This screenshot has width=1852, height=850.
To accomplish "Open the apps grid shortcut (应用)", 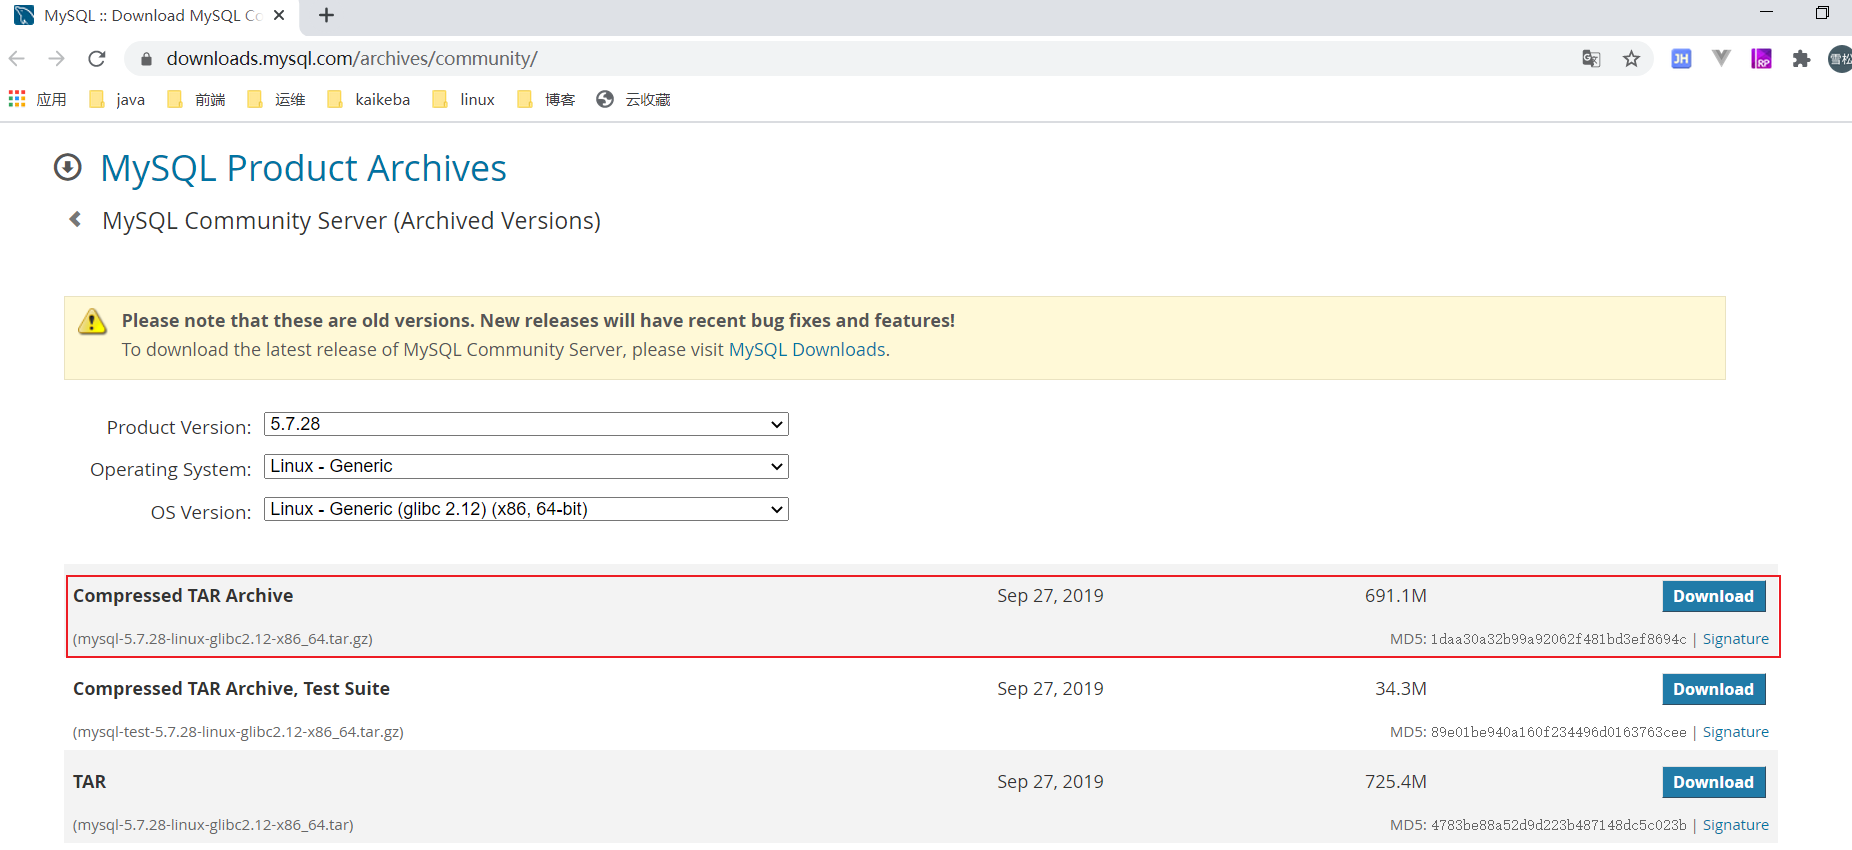I will [37, 99].
